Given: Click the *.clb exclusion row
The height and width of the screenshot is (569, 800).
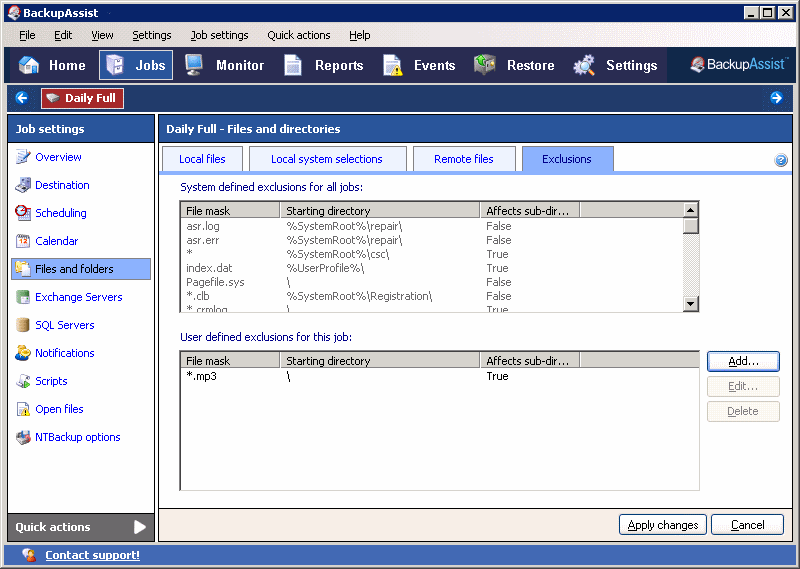Looking at the screenshot, I should [x=432, y=296].
